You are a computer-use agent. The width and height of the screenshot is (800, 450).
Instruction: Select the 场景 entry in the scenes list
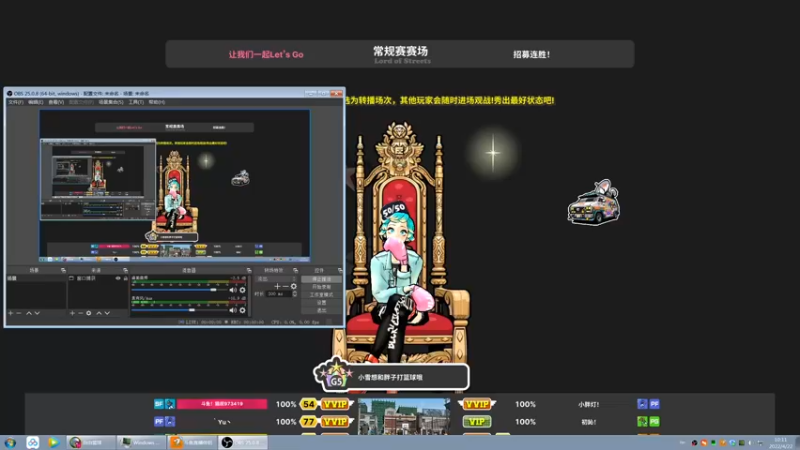click(x=36, y=279)
